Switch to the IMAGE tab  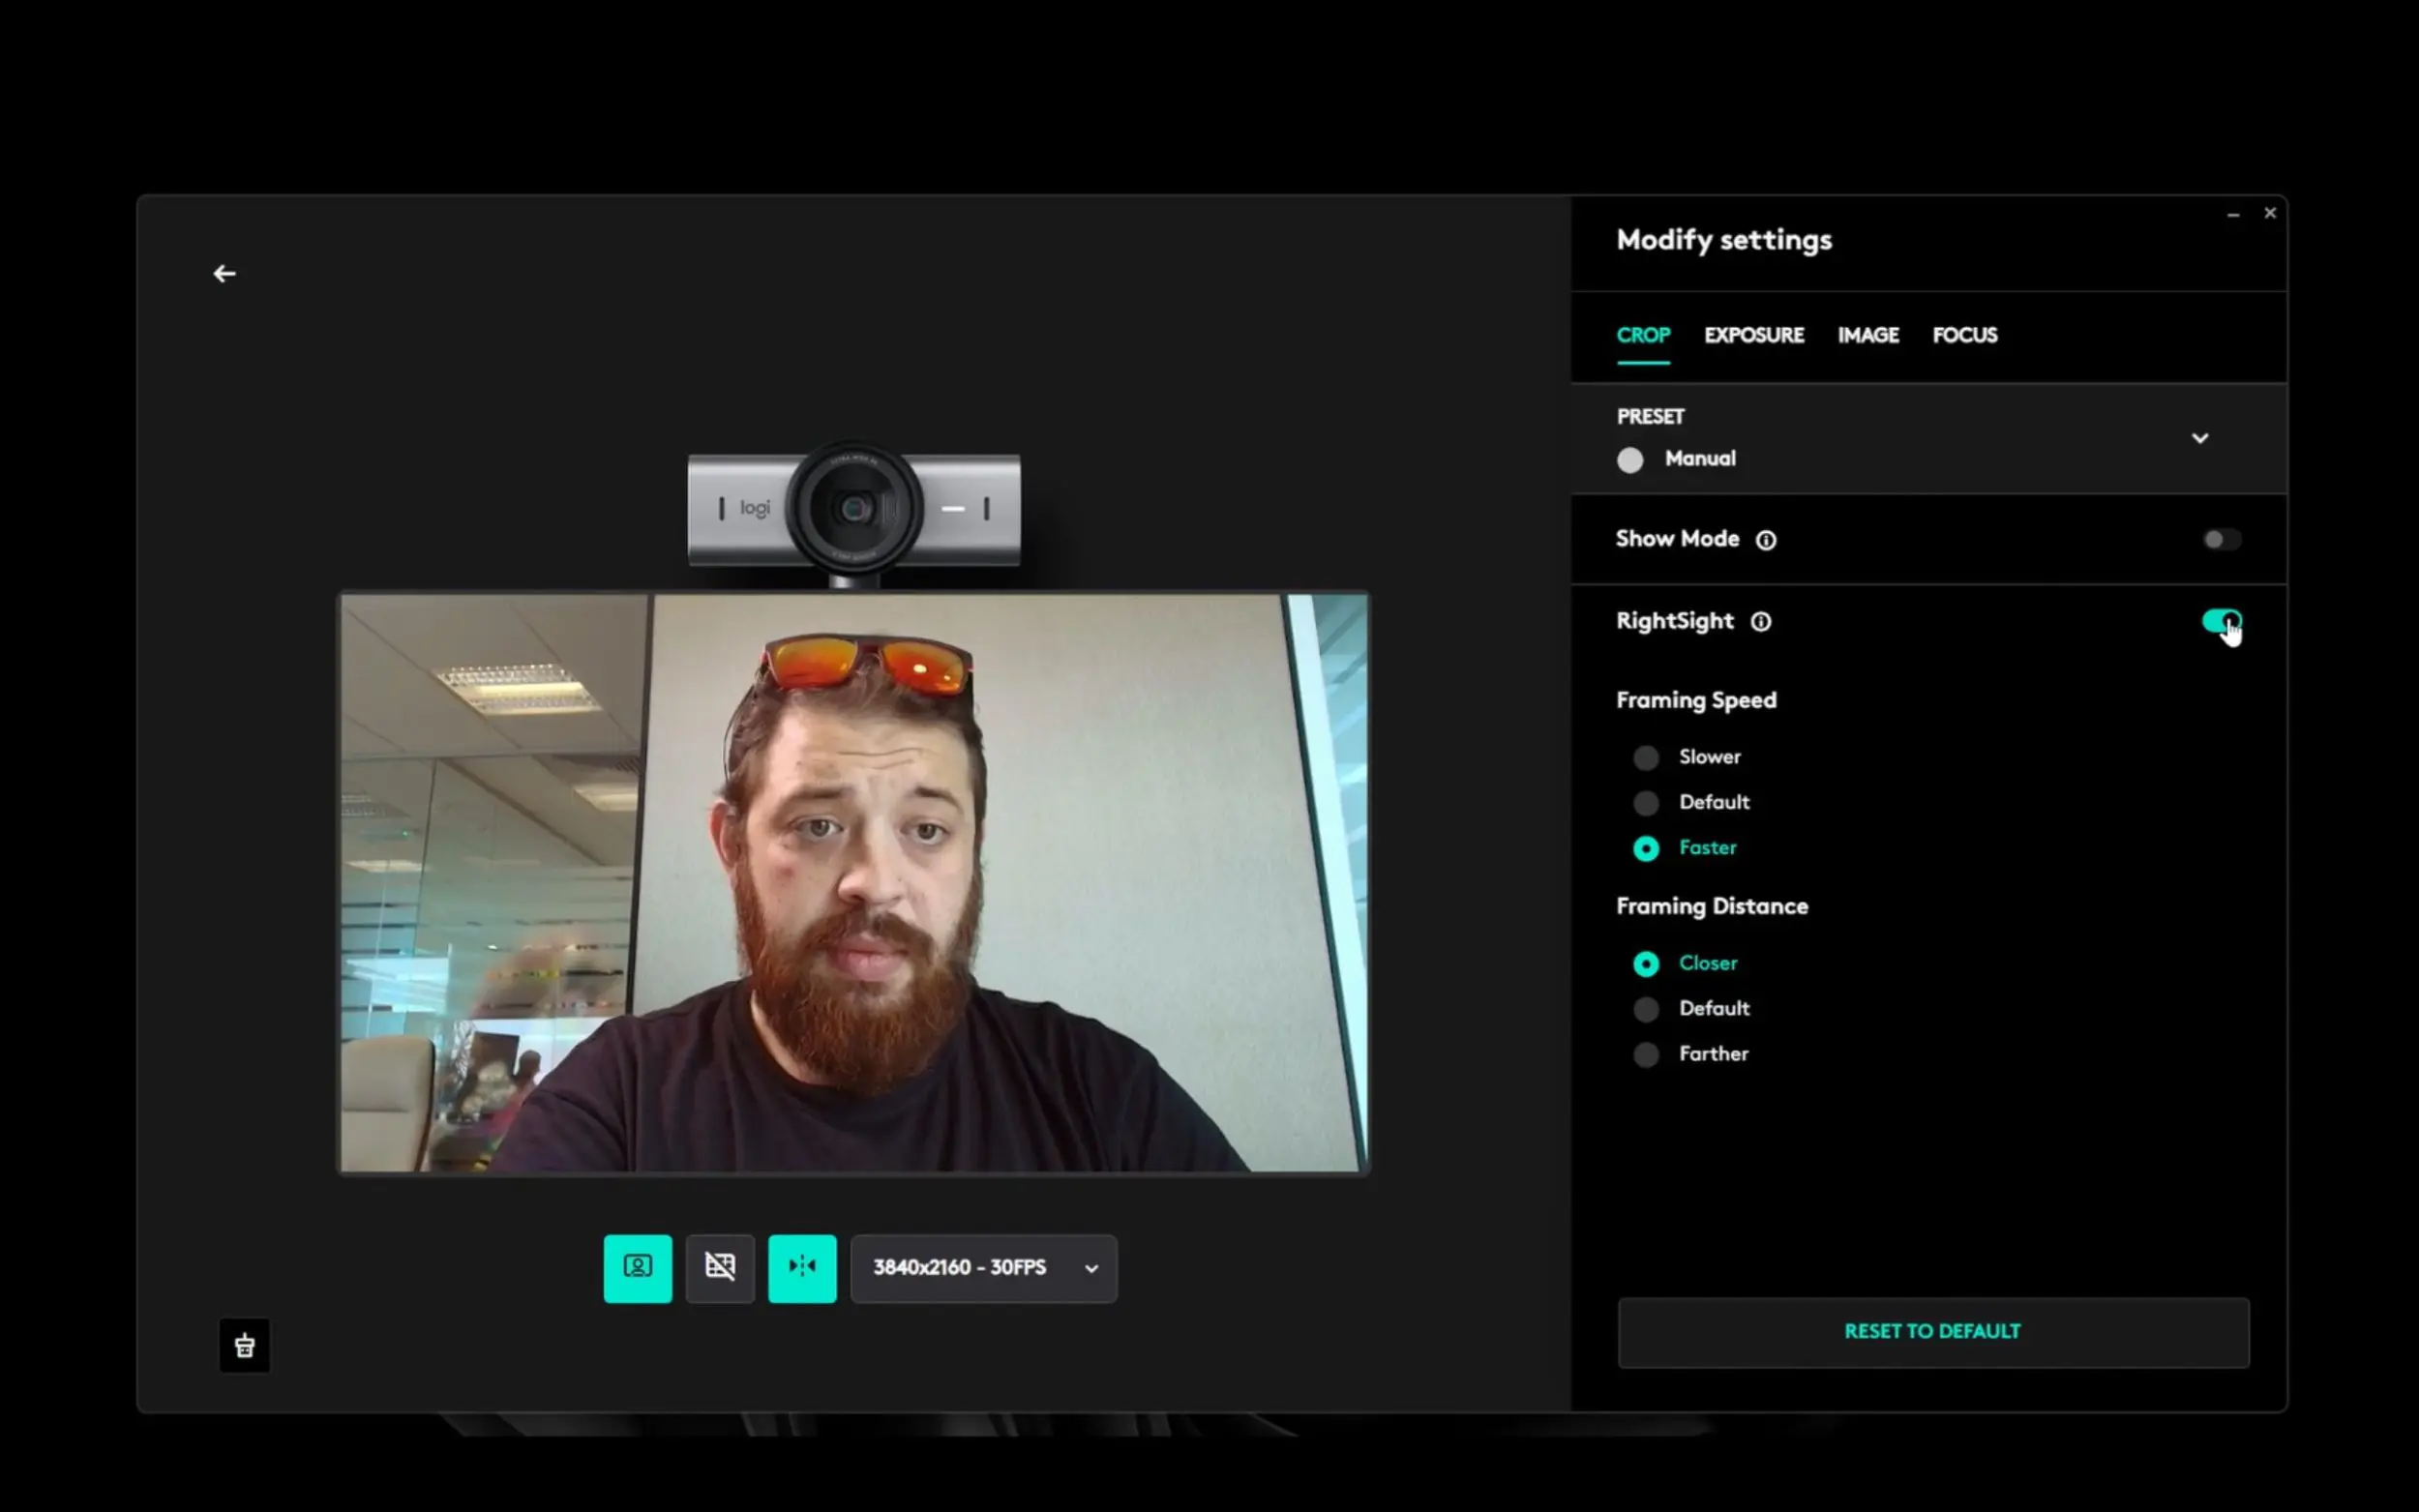1868,335
